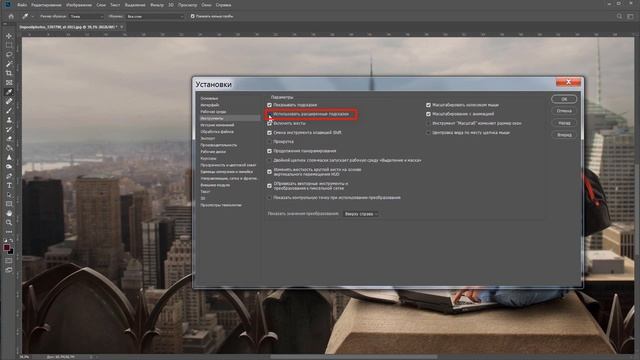Select the History Brush tool

click(x=9, y=130)
